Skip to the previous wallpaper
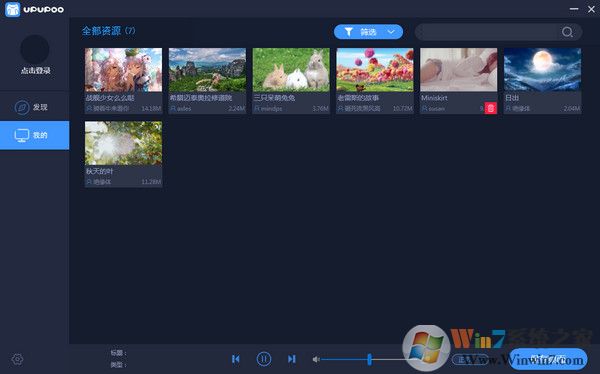 point(236,359)
